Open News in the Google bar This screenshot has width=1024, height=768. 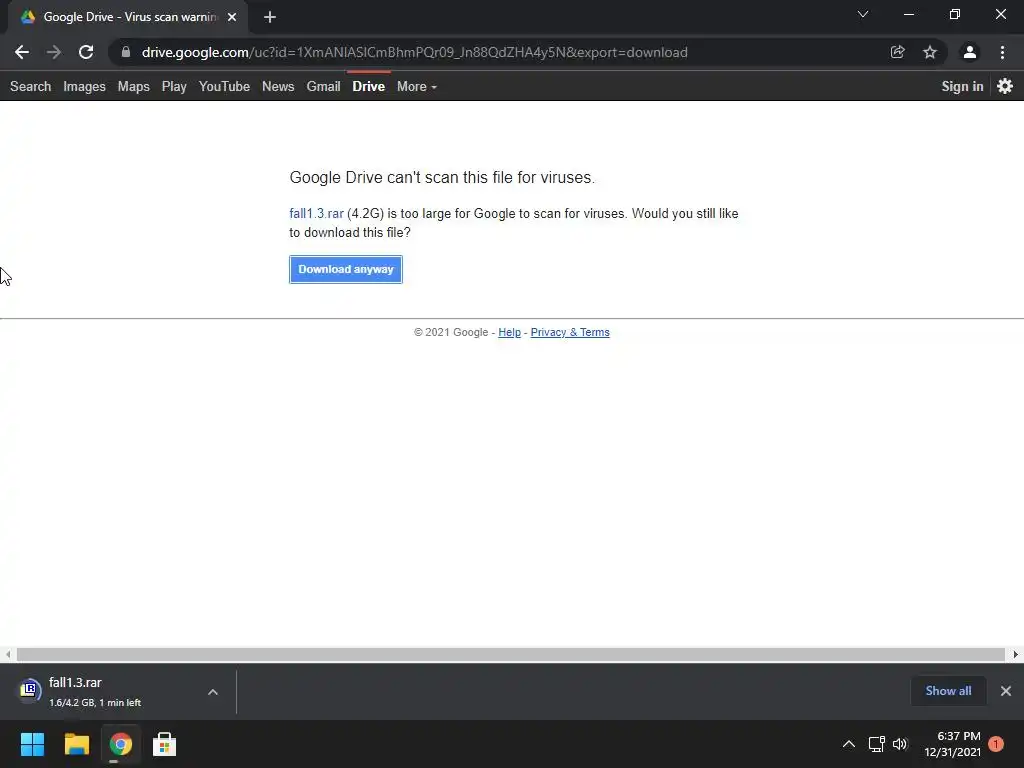278,86
